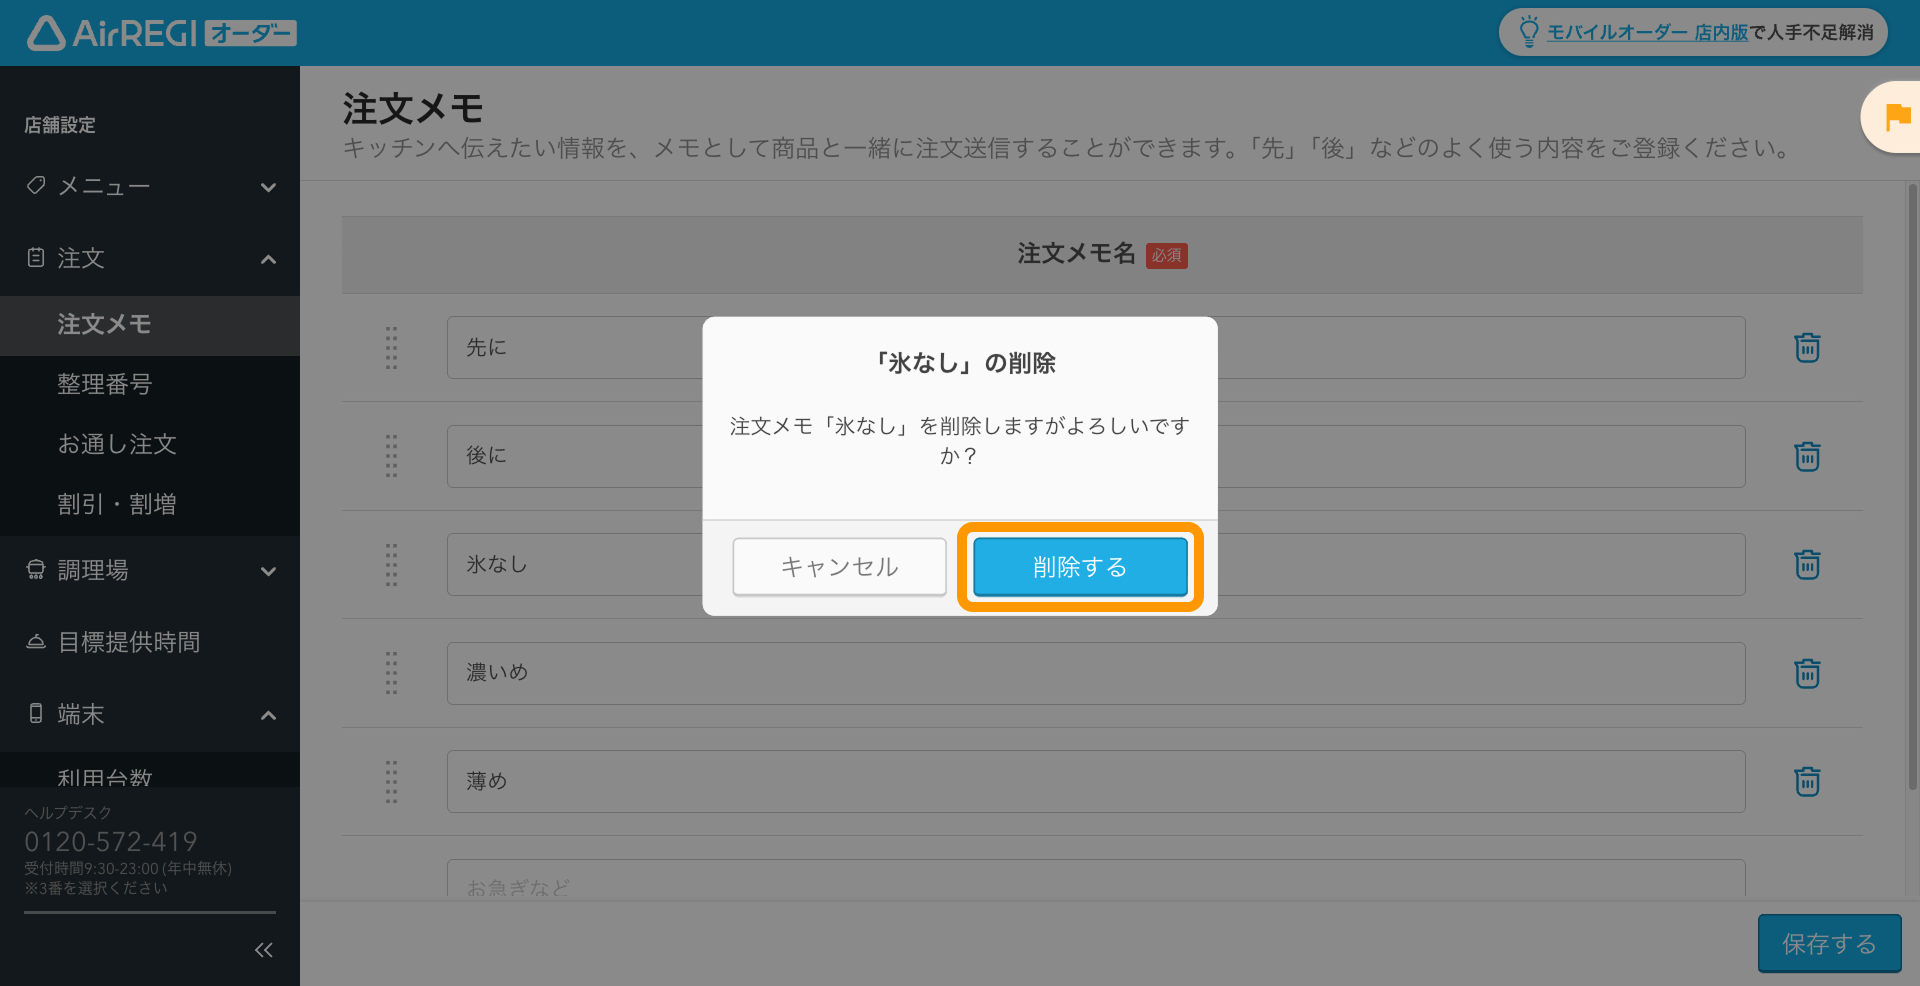Click the AirREGI logo
The width and height of the screenshot is (1920, 986).
[x=162, y=33]
